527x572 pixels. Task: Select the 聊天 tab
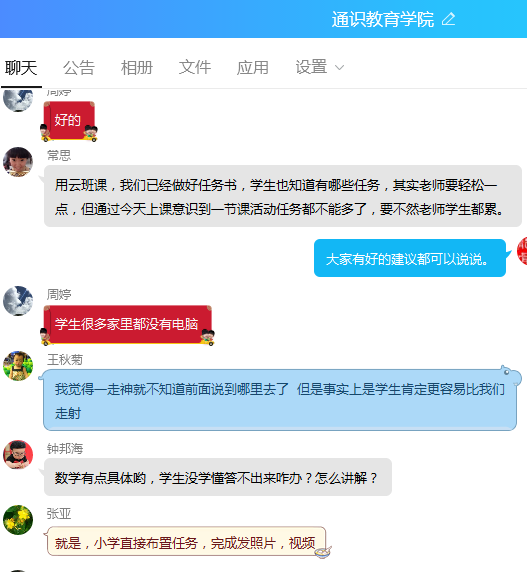(x=21, y=68)
